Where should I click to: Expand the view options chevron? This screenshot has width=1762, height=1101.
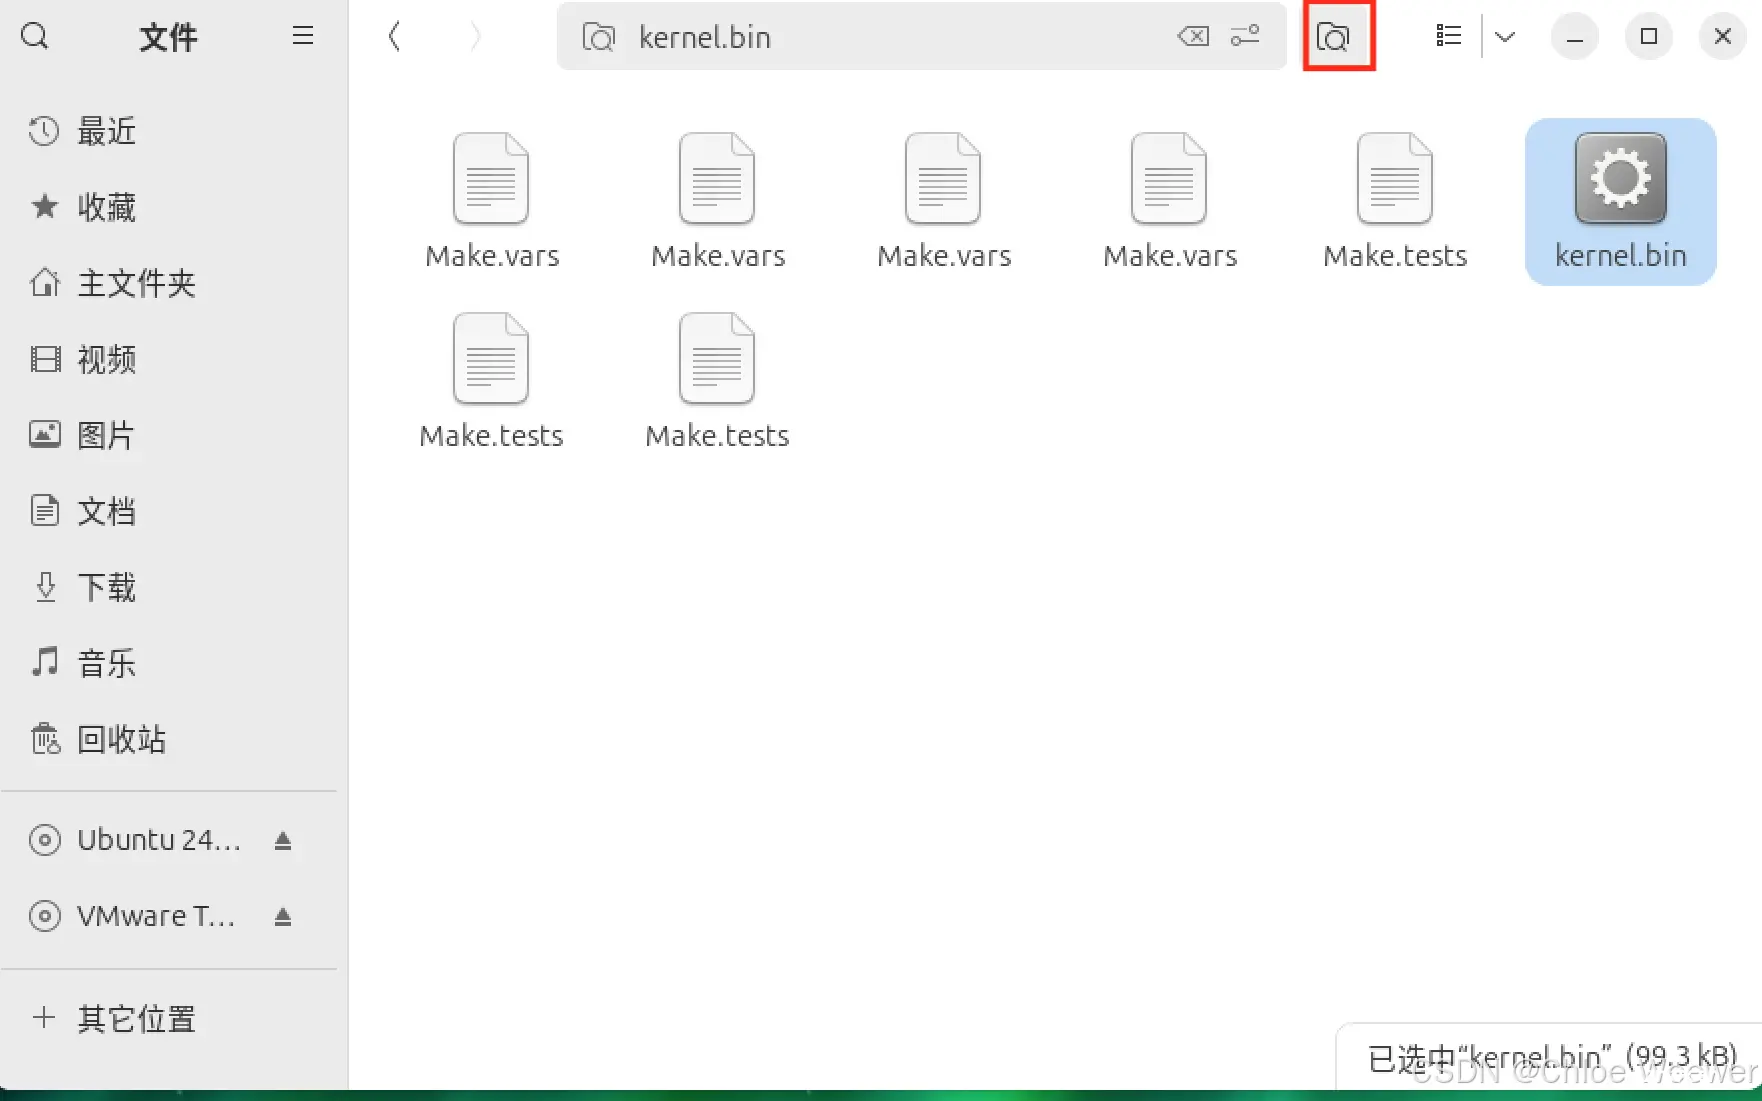tap(1505, 37)
